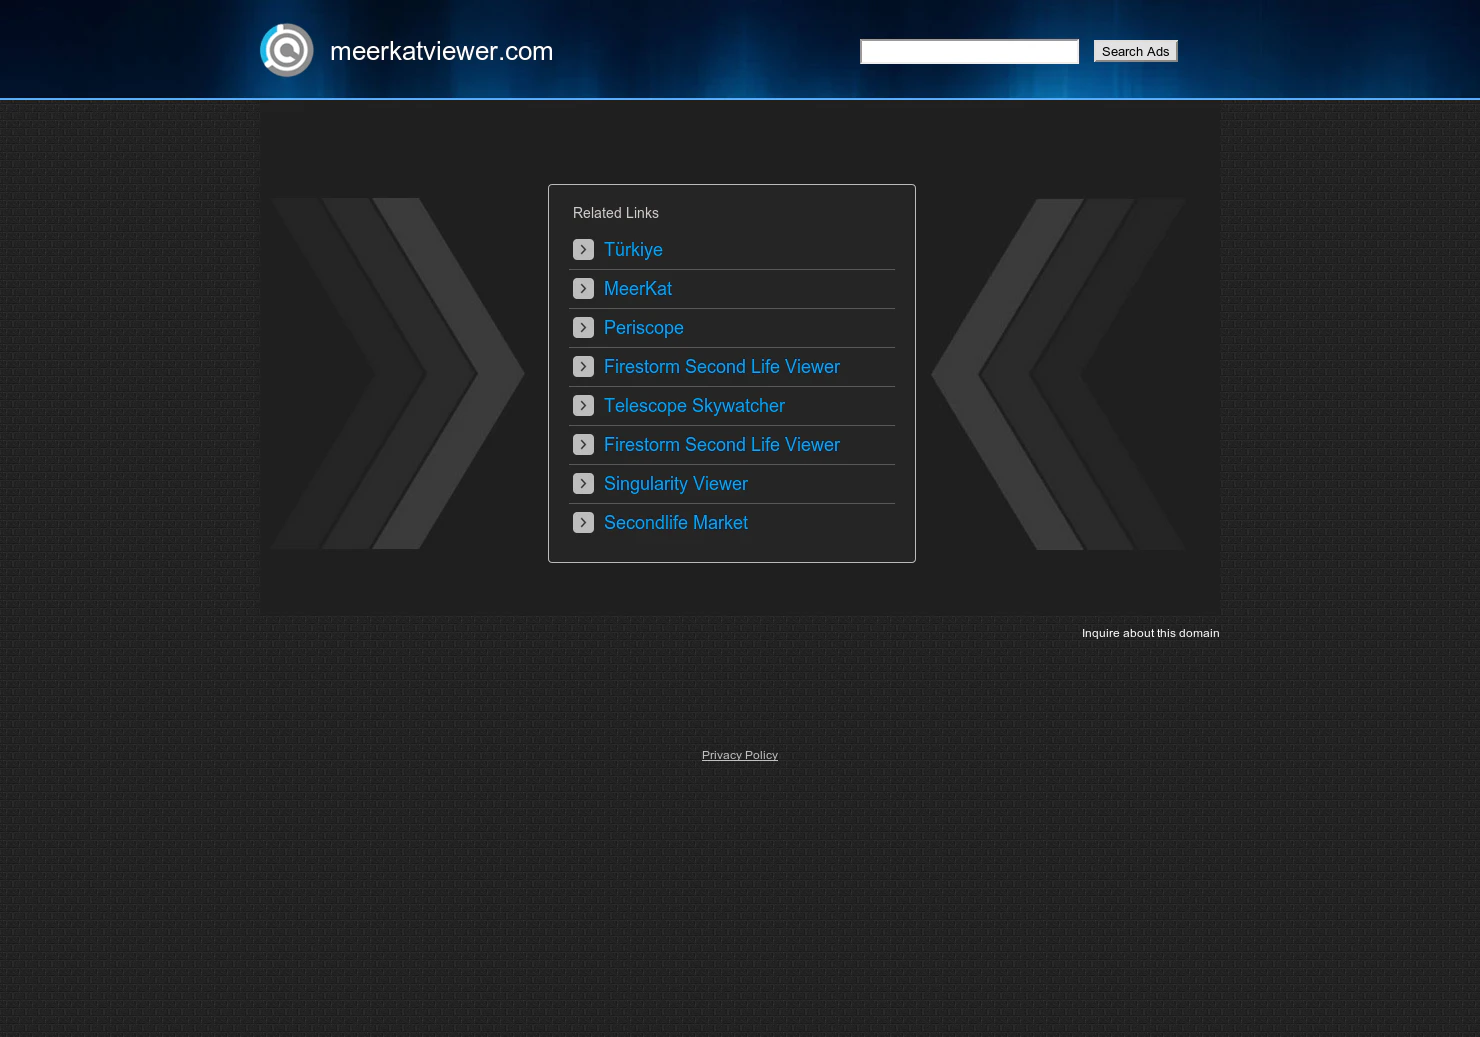Click the arrow icon beside Singularity Viewer
This screenshot has height=1037, width=1480.
[x=584, y=484]
